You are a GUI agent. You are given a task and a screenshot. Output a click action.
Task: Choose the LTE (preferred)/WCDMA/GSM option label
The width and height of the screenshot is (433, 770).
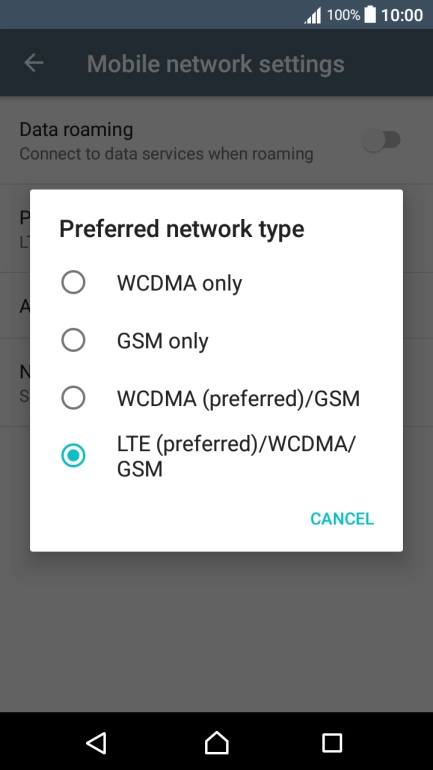pos(236,457)
